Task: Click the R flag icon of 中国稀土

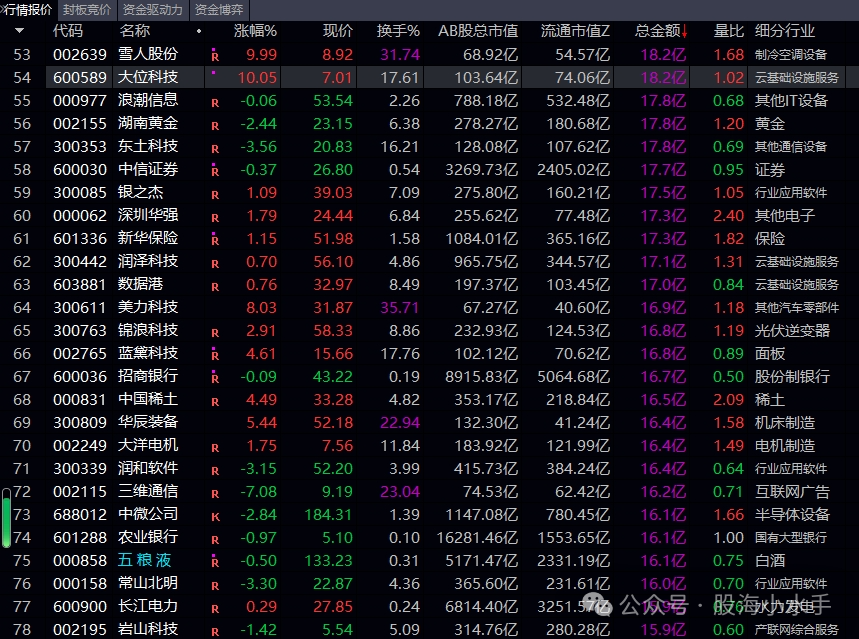Action: pos(215,402)
